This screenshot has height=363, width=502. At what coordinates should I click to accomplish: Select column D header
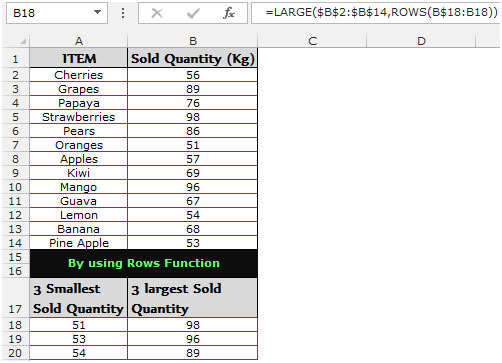(x=421, y=41)
